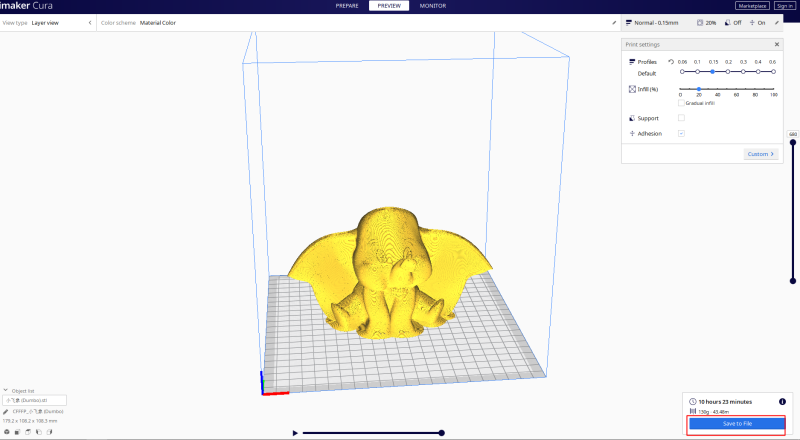Set infill slider to 60 mark

coord(736,89)
